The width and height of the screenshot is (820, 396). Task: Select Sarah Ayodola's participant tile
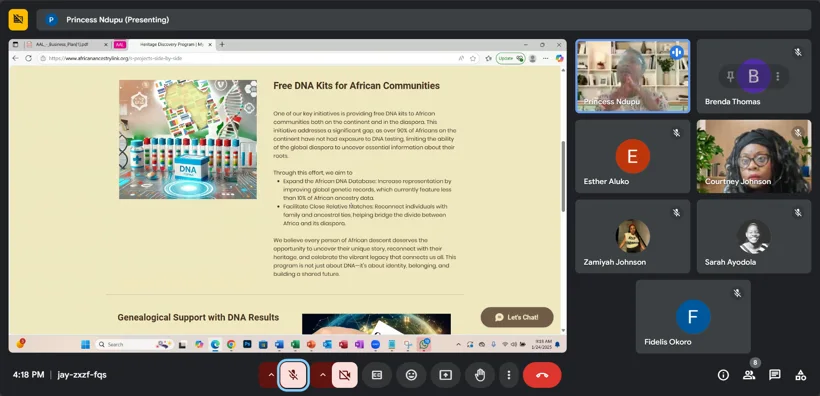[754, 236]
